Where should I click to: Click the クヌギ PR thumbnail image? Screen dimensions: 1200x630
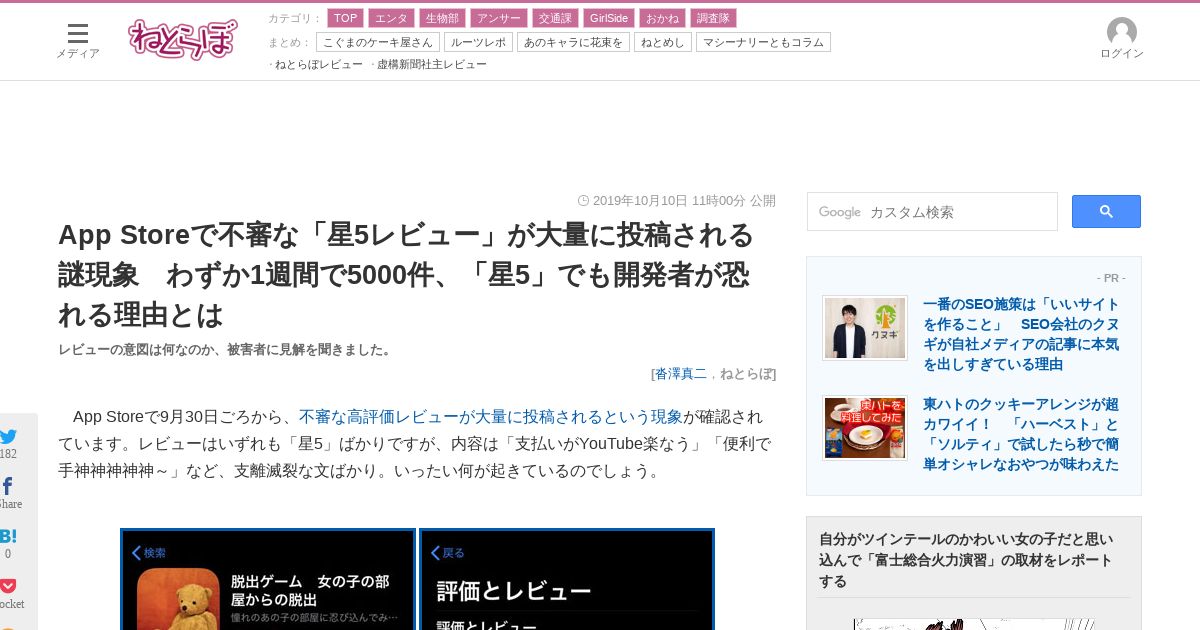[x=865, y=328]
